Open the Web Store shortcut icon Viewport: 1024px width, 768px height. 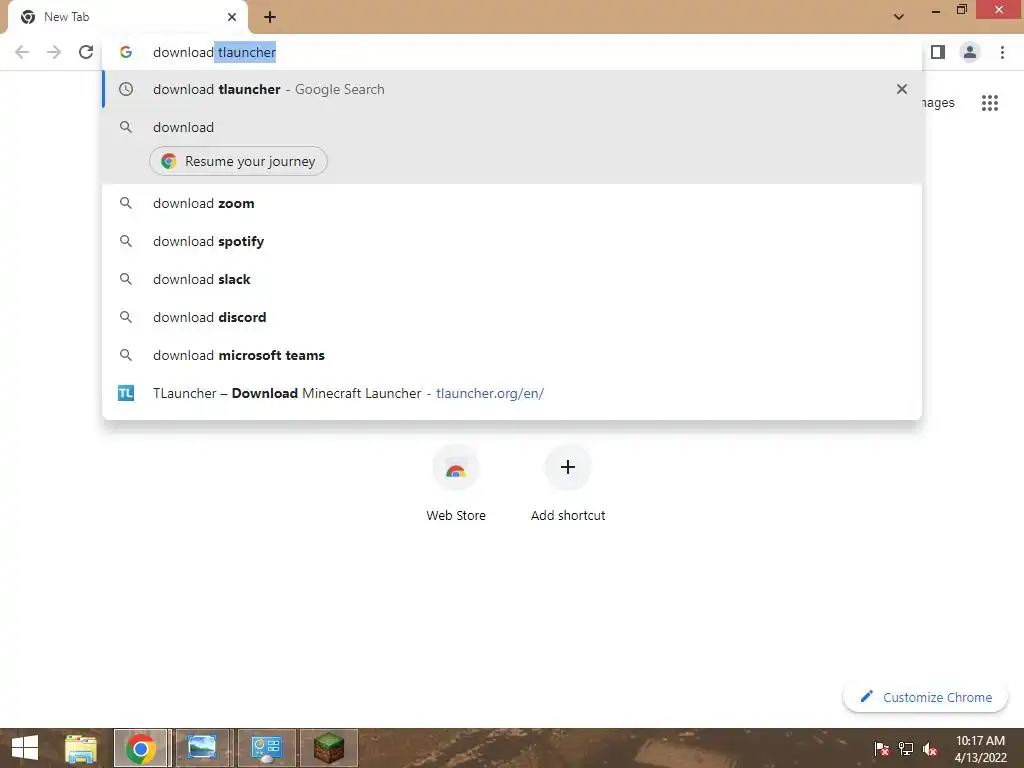tap(456, 468)
